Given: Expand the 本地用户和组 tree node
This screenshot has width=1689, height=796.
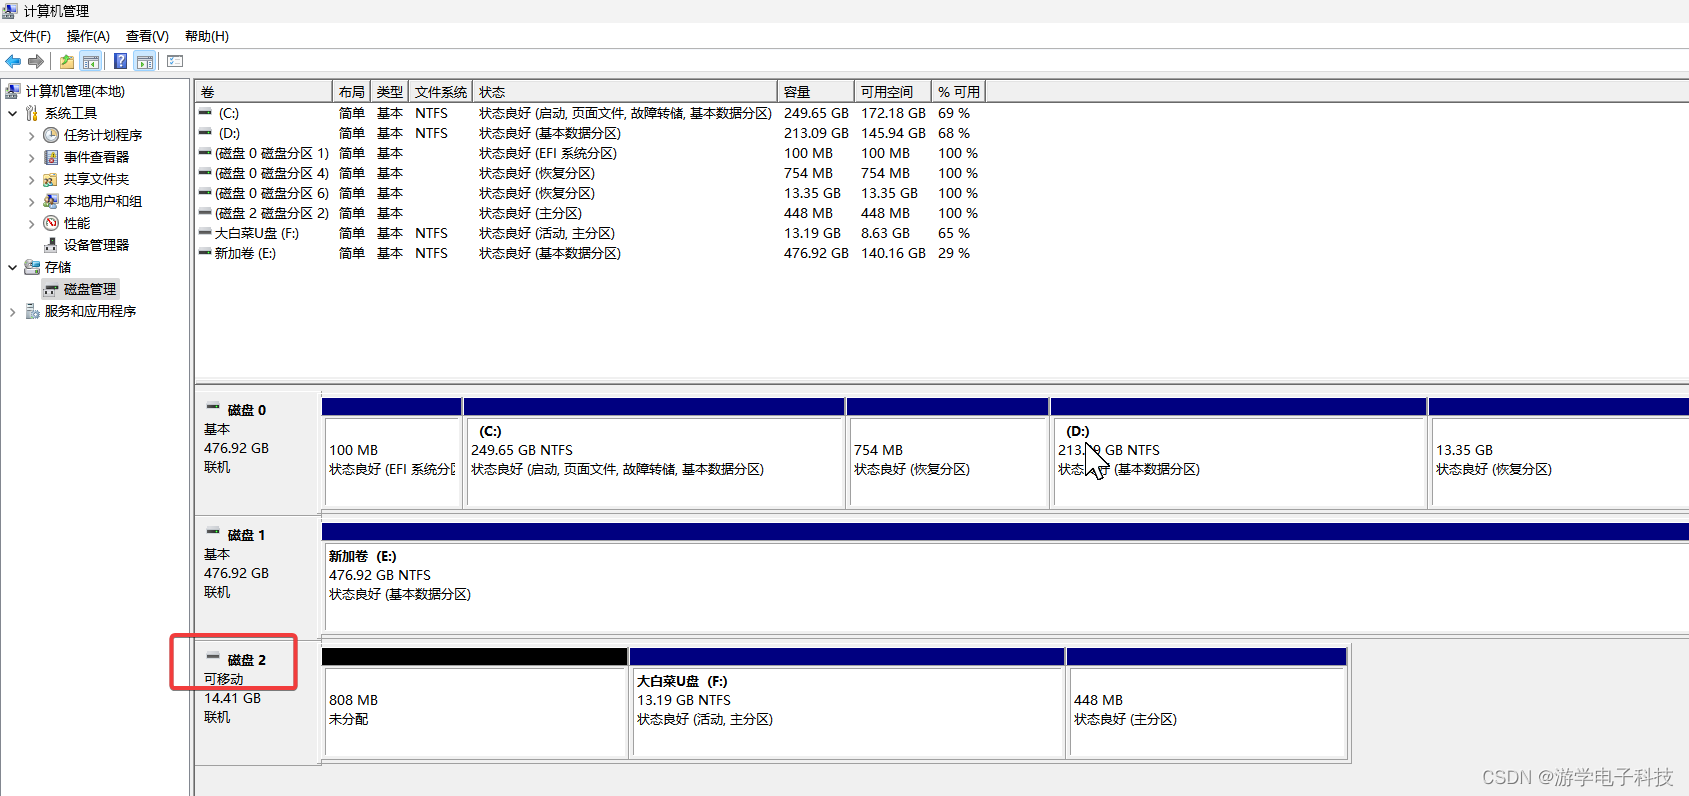Looking at the screenshot, I should pyautogui.click(x=31, y=201).
